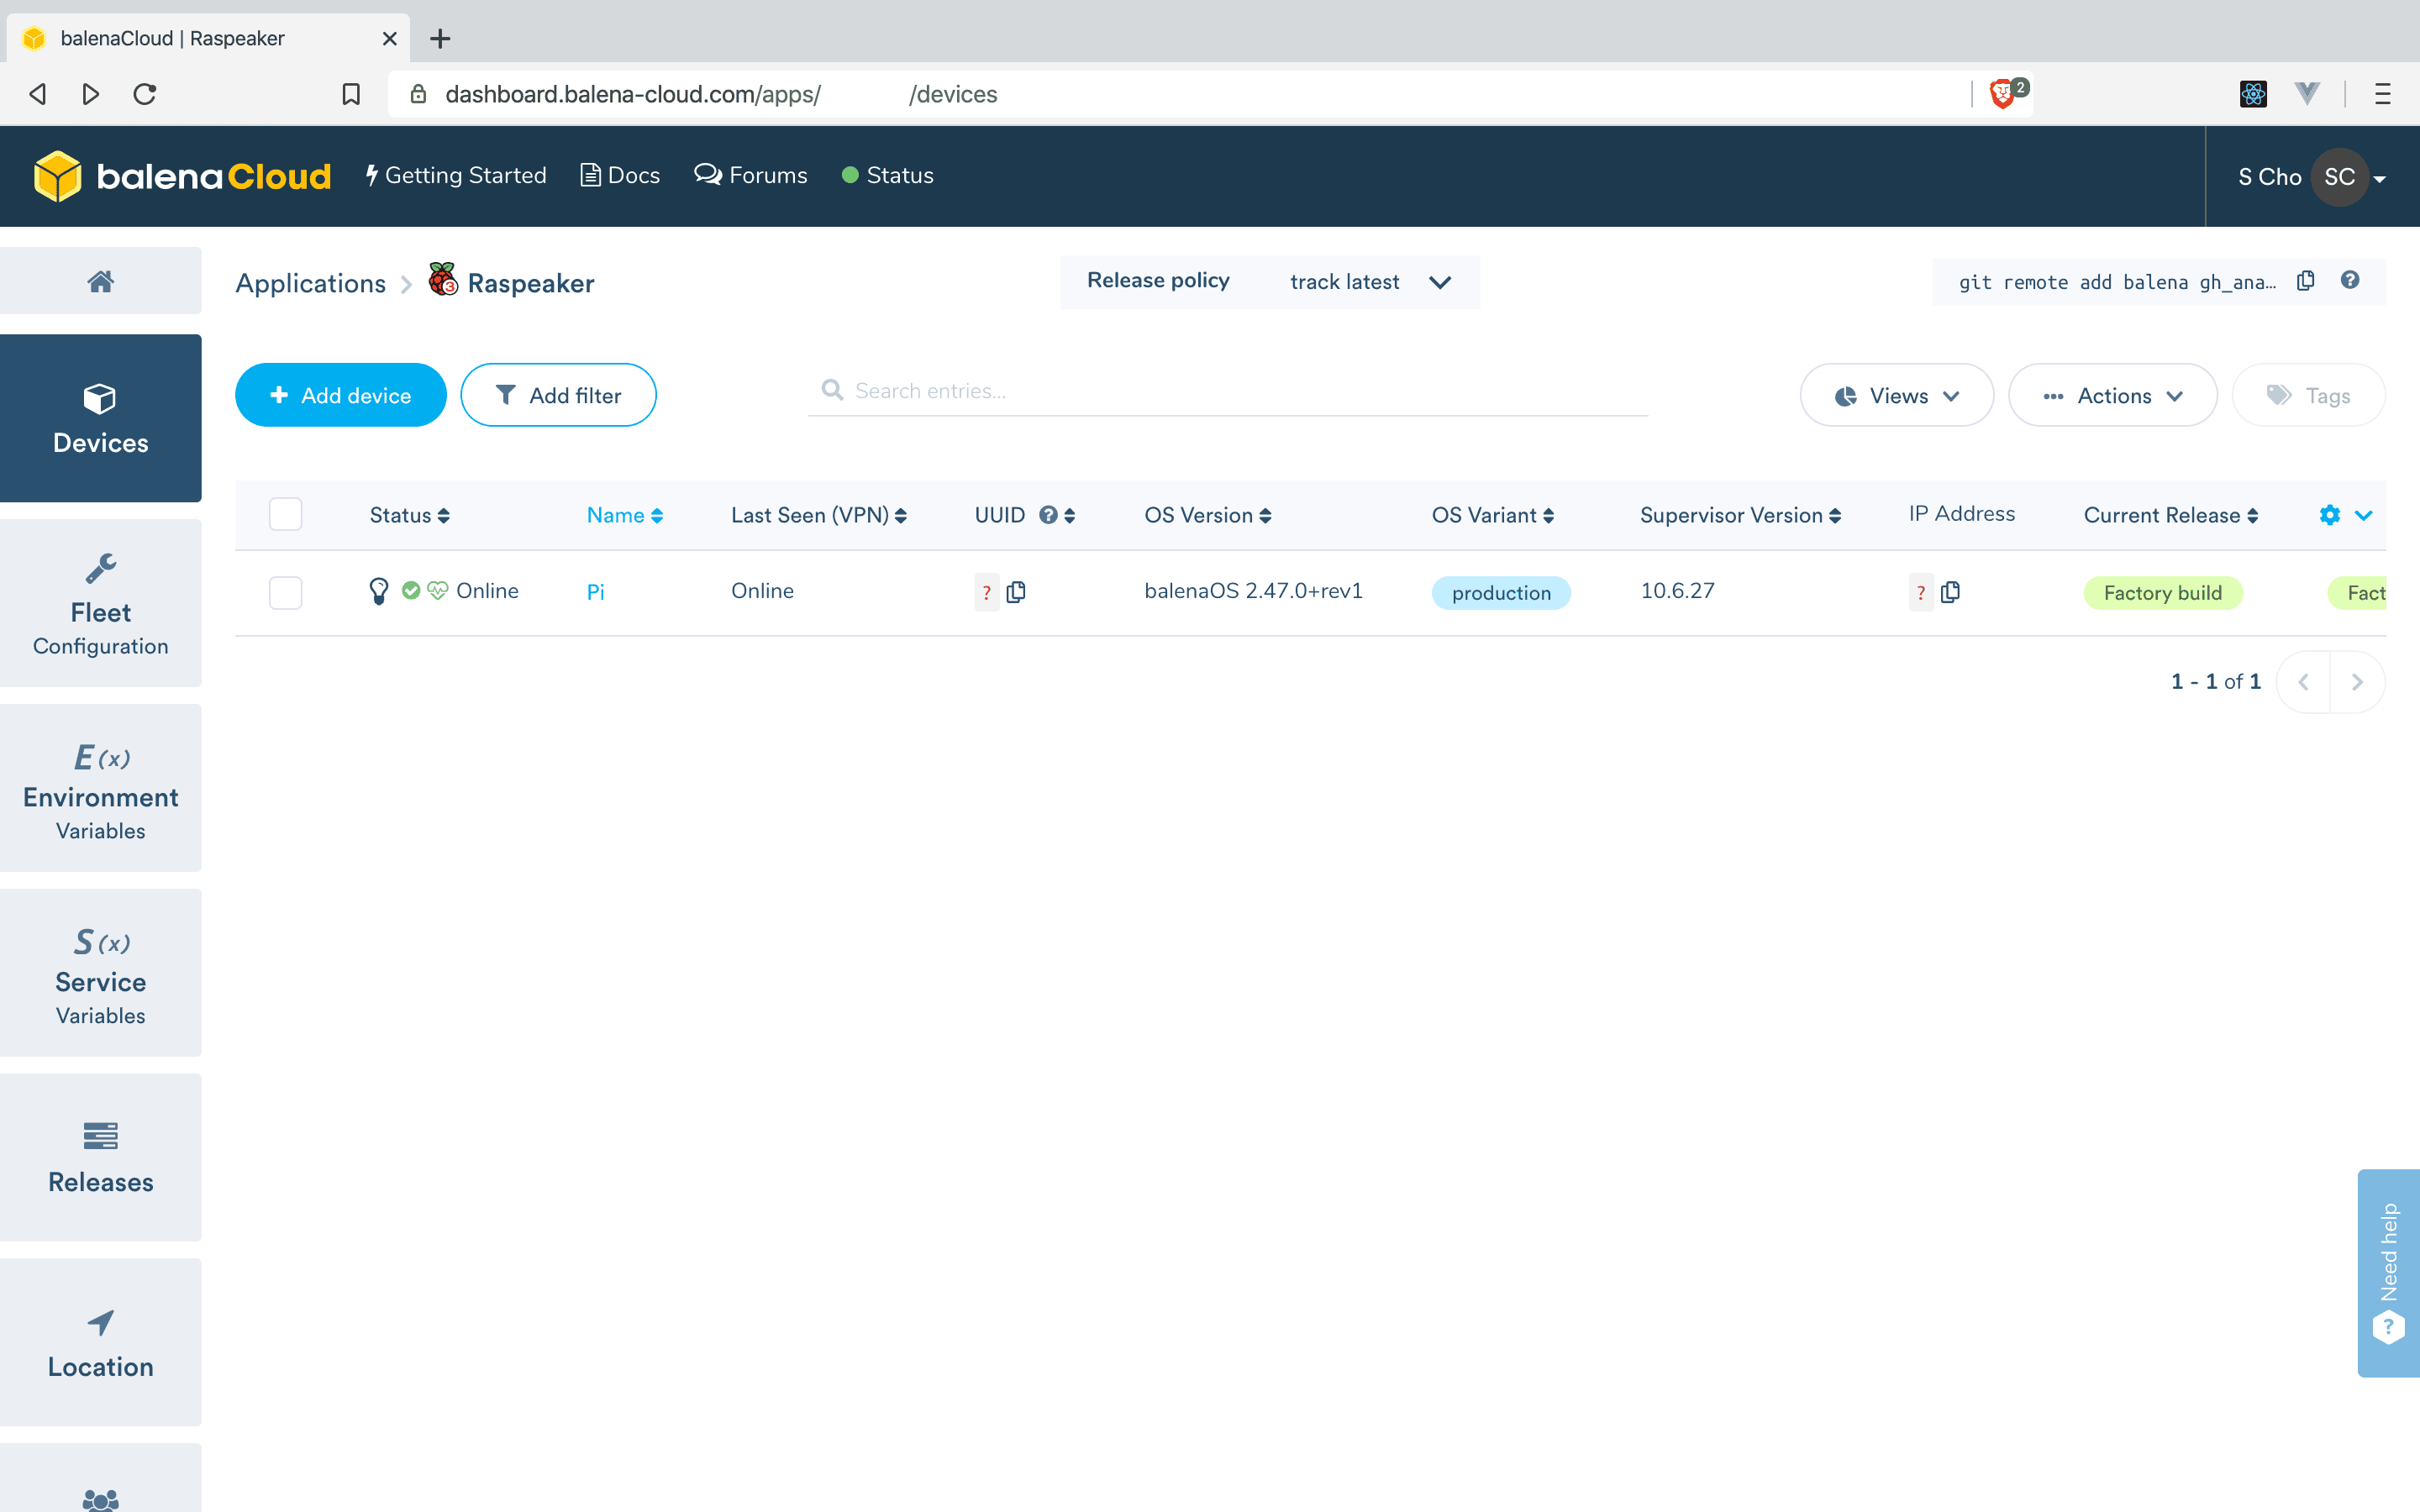Open the Actions dropdown menu

coord(2112,396)
